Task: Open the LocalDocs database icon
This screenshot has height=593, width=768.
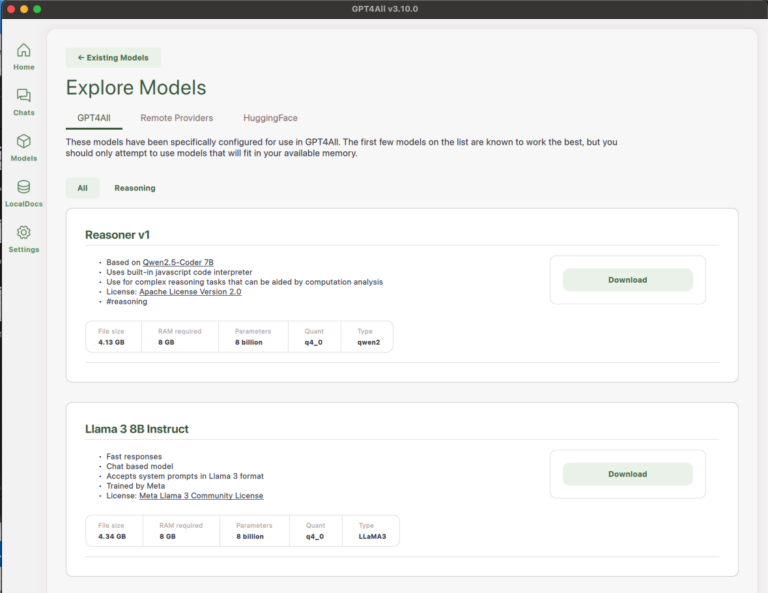Action: [x=24, y=187]
